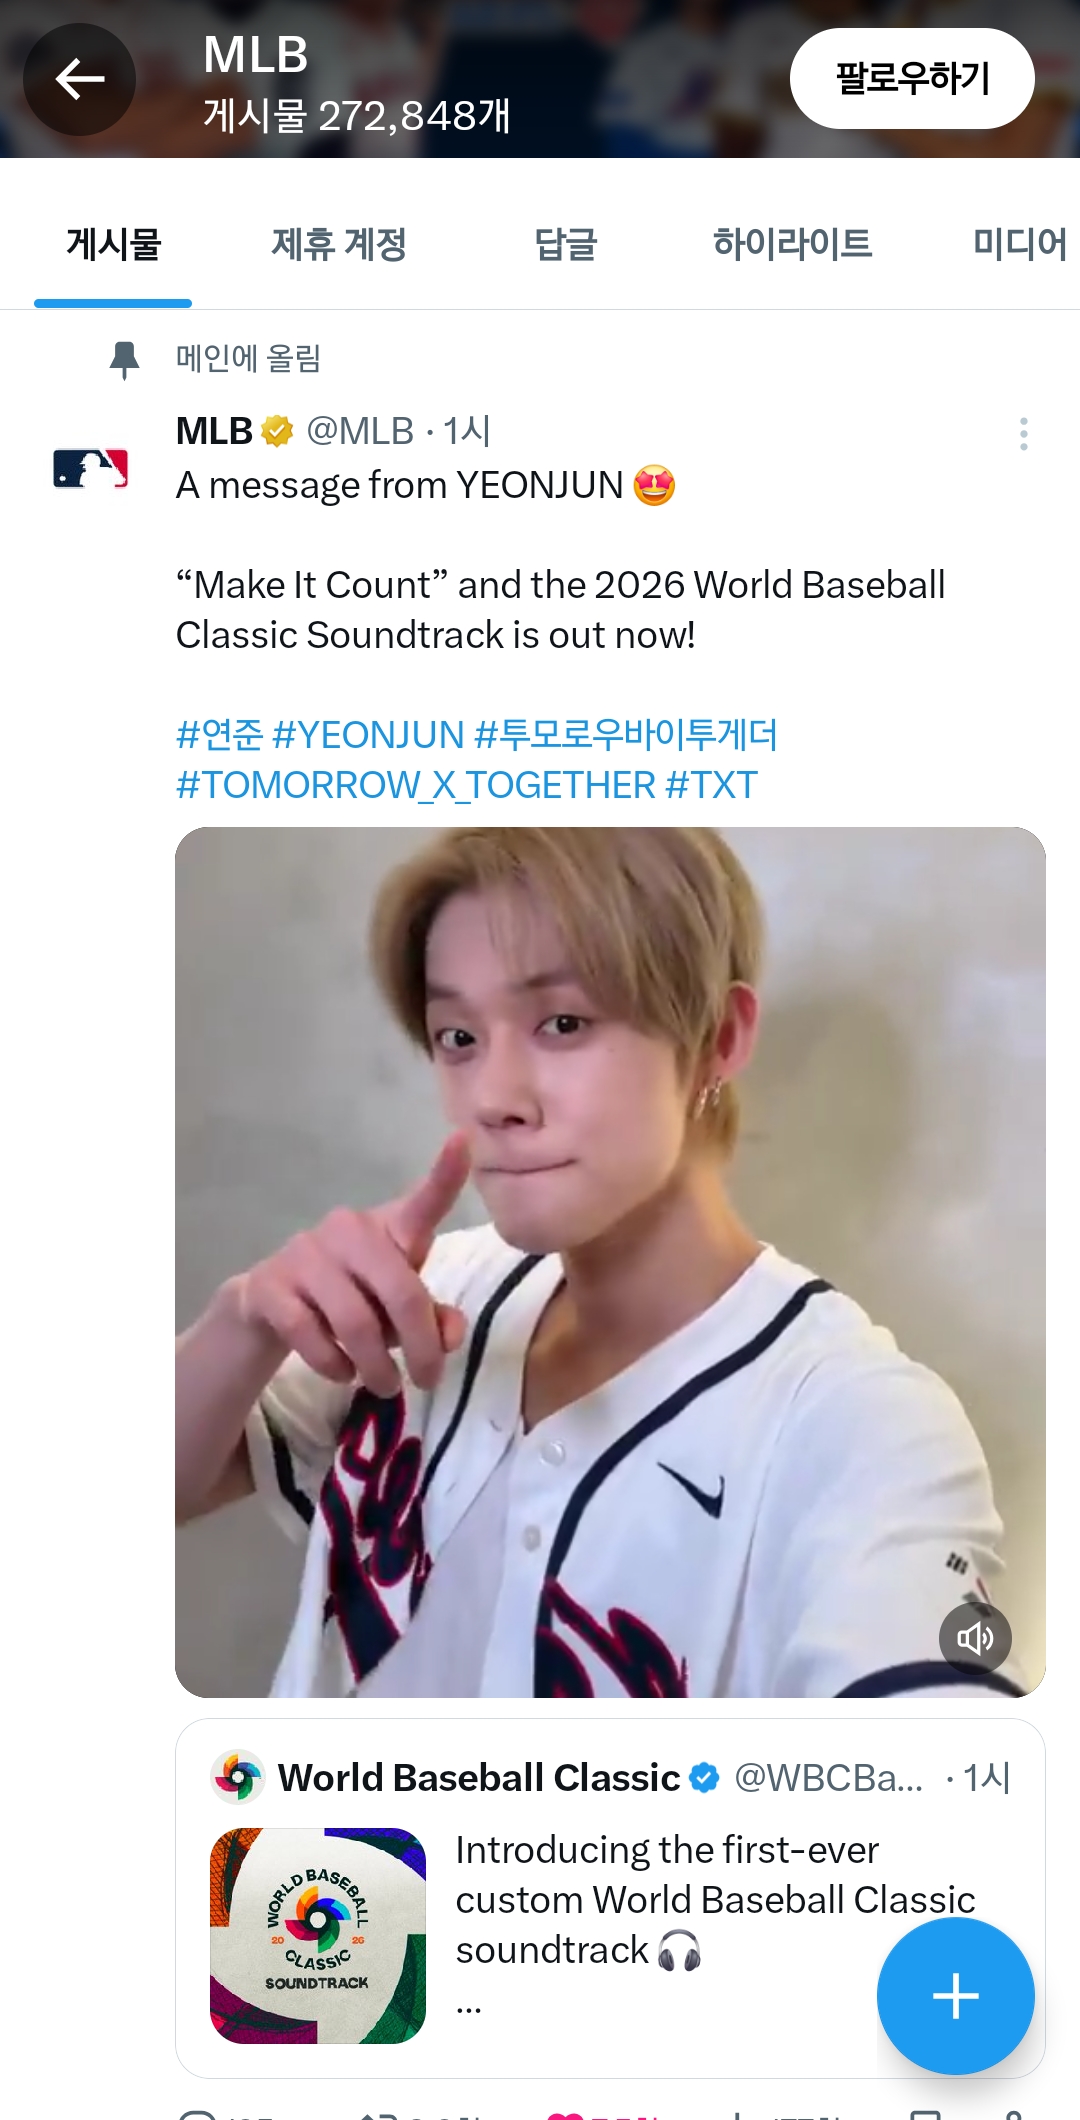Open the MLB logo profile avatar
The width and height of the screenshot is (1080, 2120).
(x=90, y=468)
